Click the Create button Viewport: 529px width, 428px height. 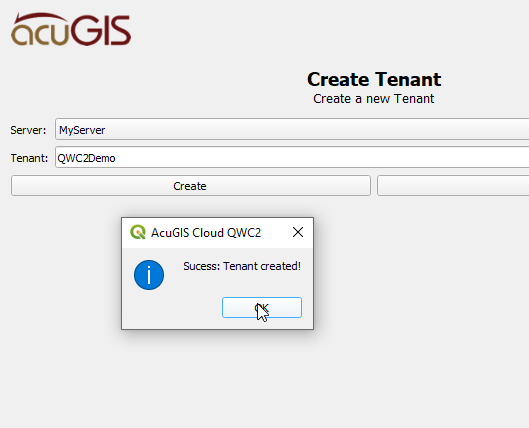click(x=191, y=186)
